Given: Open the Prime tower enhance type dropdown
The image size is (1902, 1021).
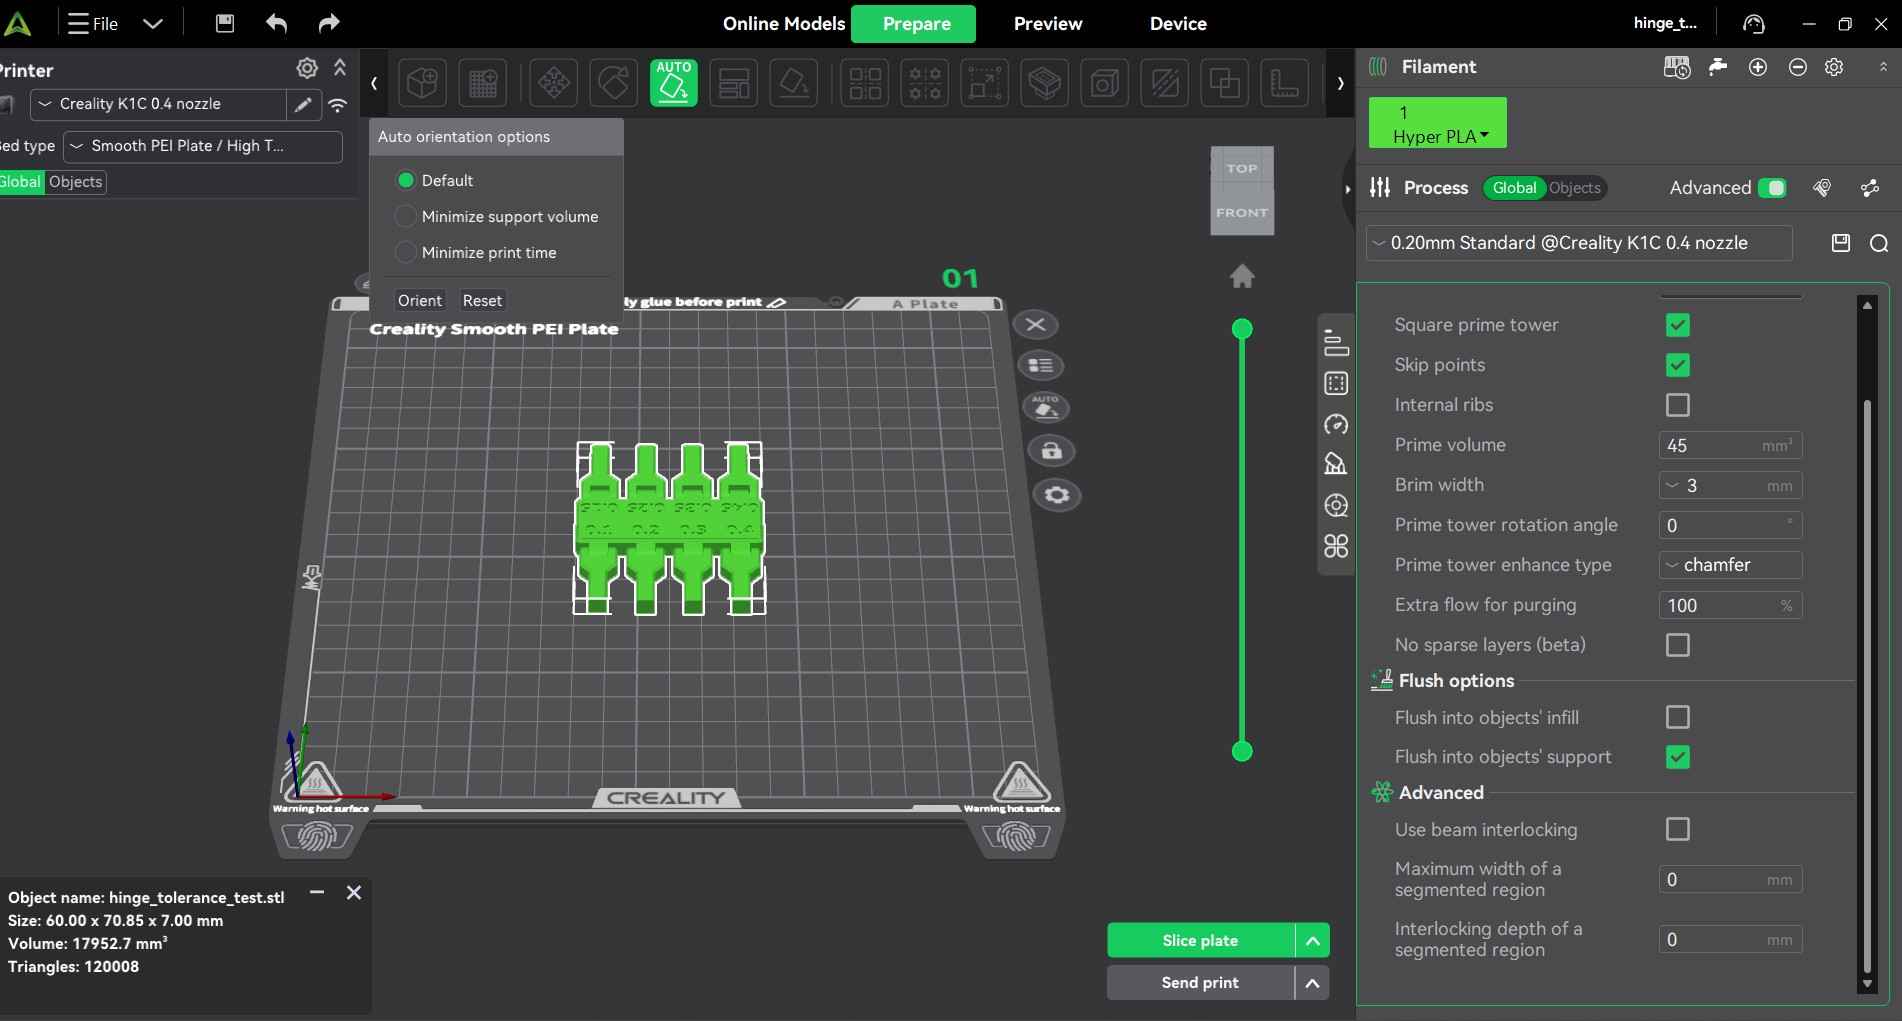Looking at the screenshot, I should click(x=1729, y=565).
